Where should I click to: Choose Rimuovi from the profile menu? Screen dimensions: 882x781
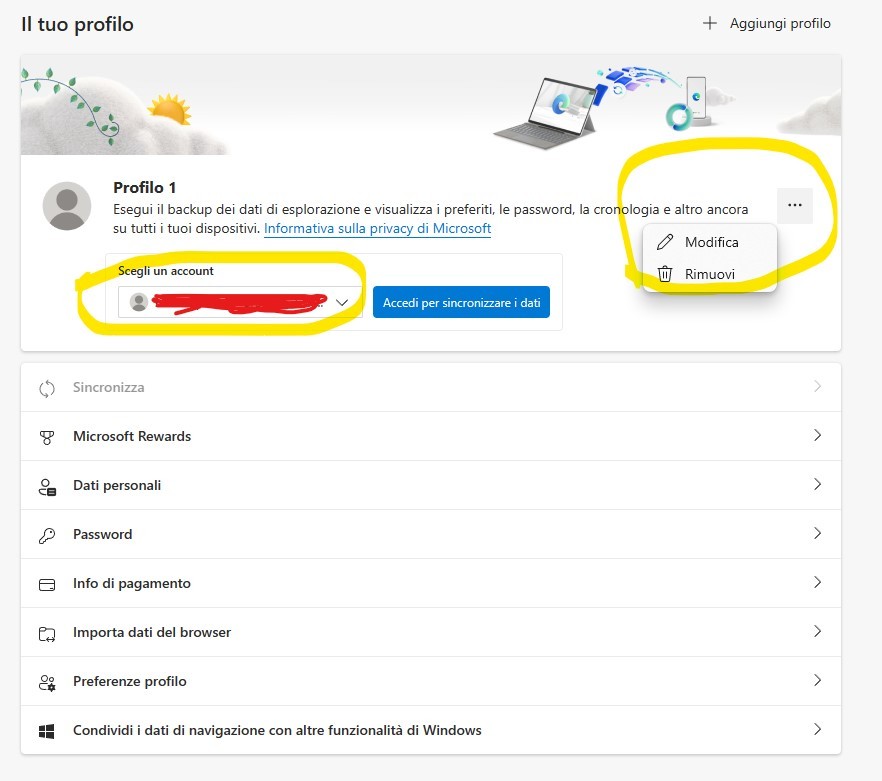pyautogui.click(x=710, y=274)
